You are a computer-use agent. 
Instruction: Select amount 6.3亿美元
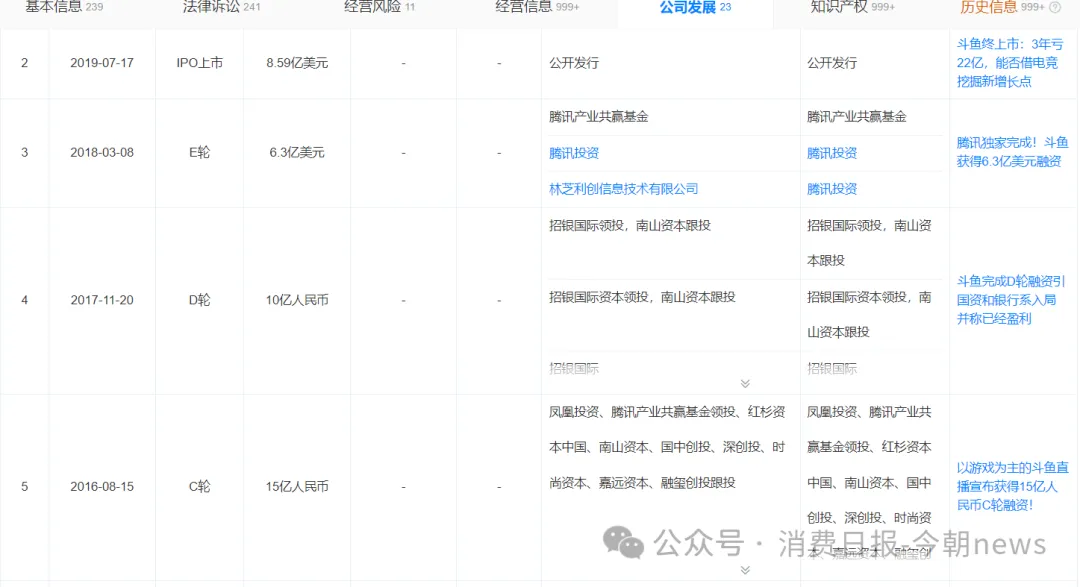click(x=297, y=152)
